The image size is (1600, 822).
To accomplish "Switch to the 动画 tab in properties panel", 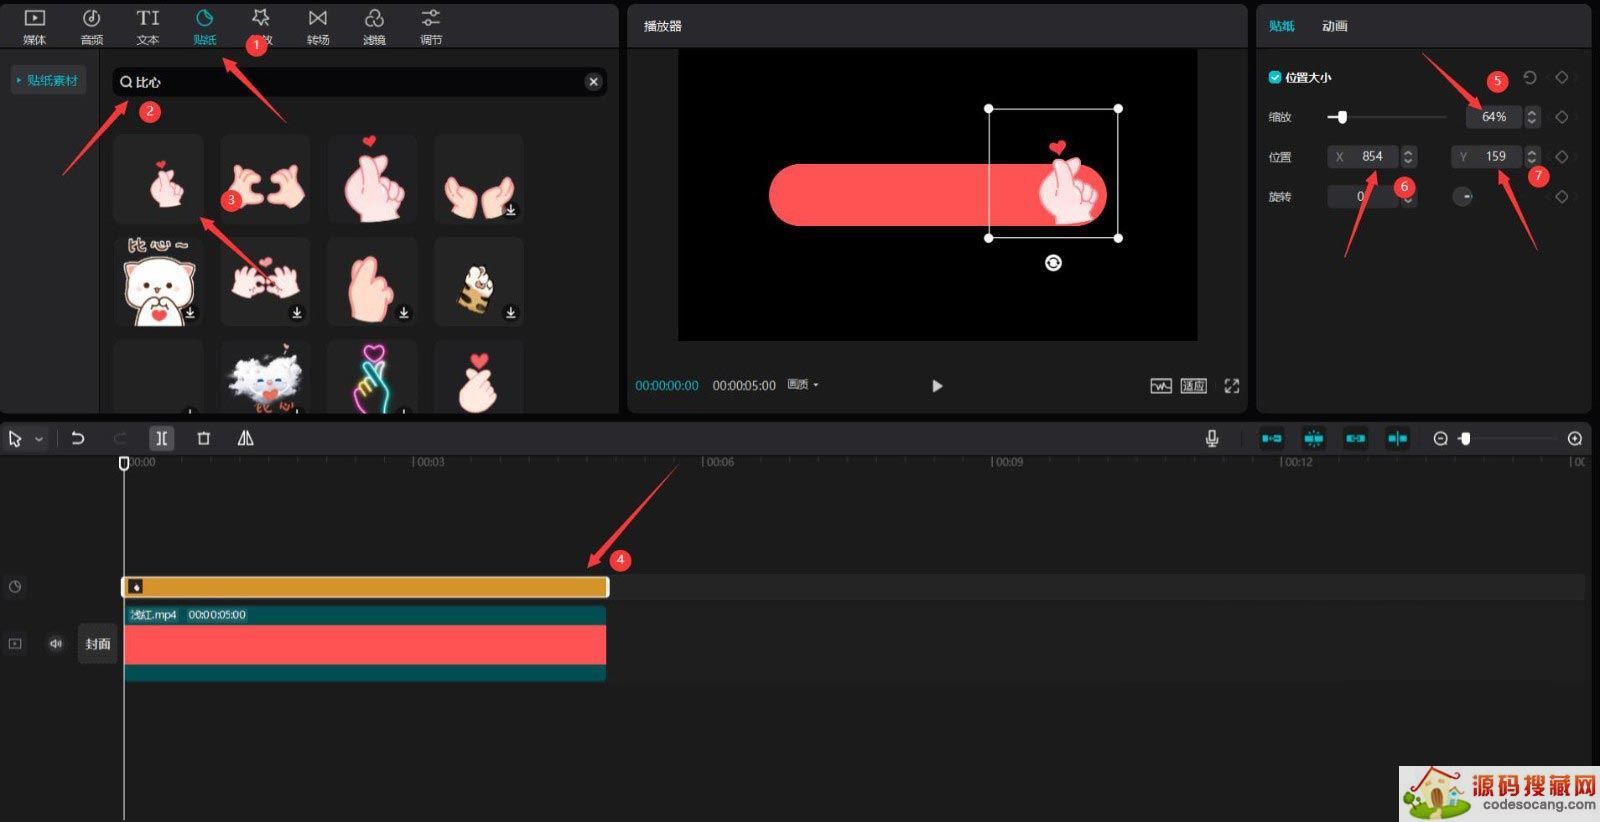I will point(1334,26).
